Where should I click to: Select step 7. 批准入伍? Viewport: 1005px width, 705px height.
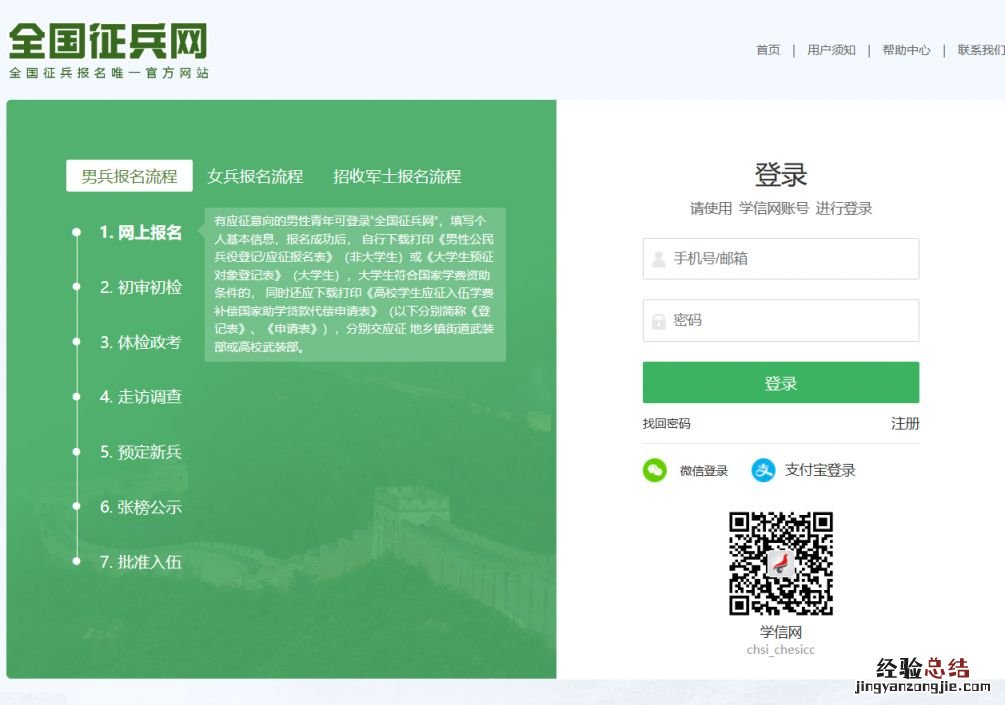[x=140, y=562]
